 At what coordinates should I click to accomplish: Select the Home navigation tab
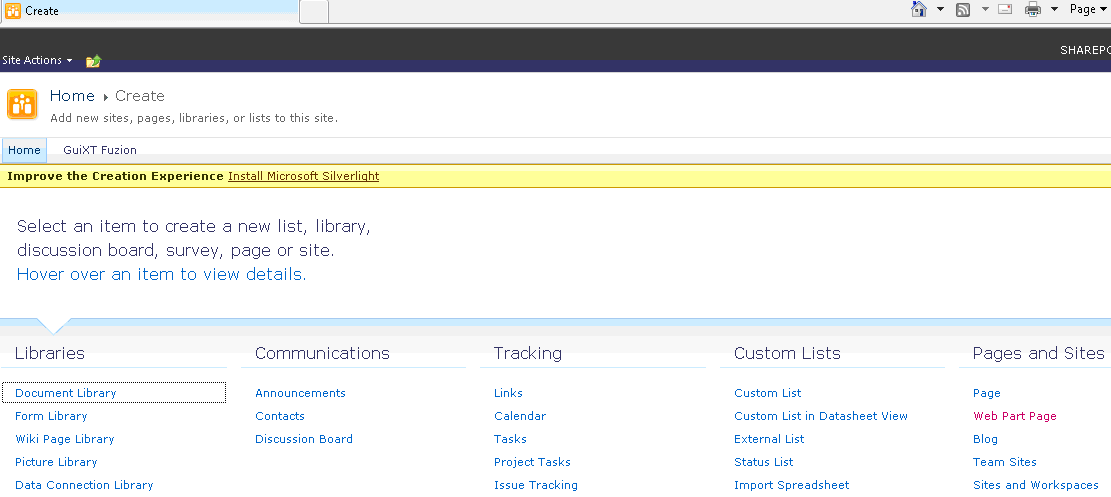coord(24,150)
